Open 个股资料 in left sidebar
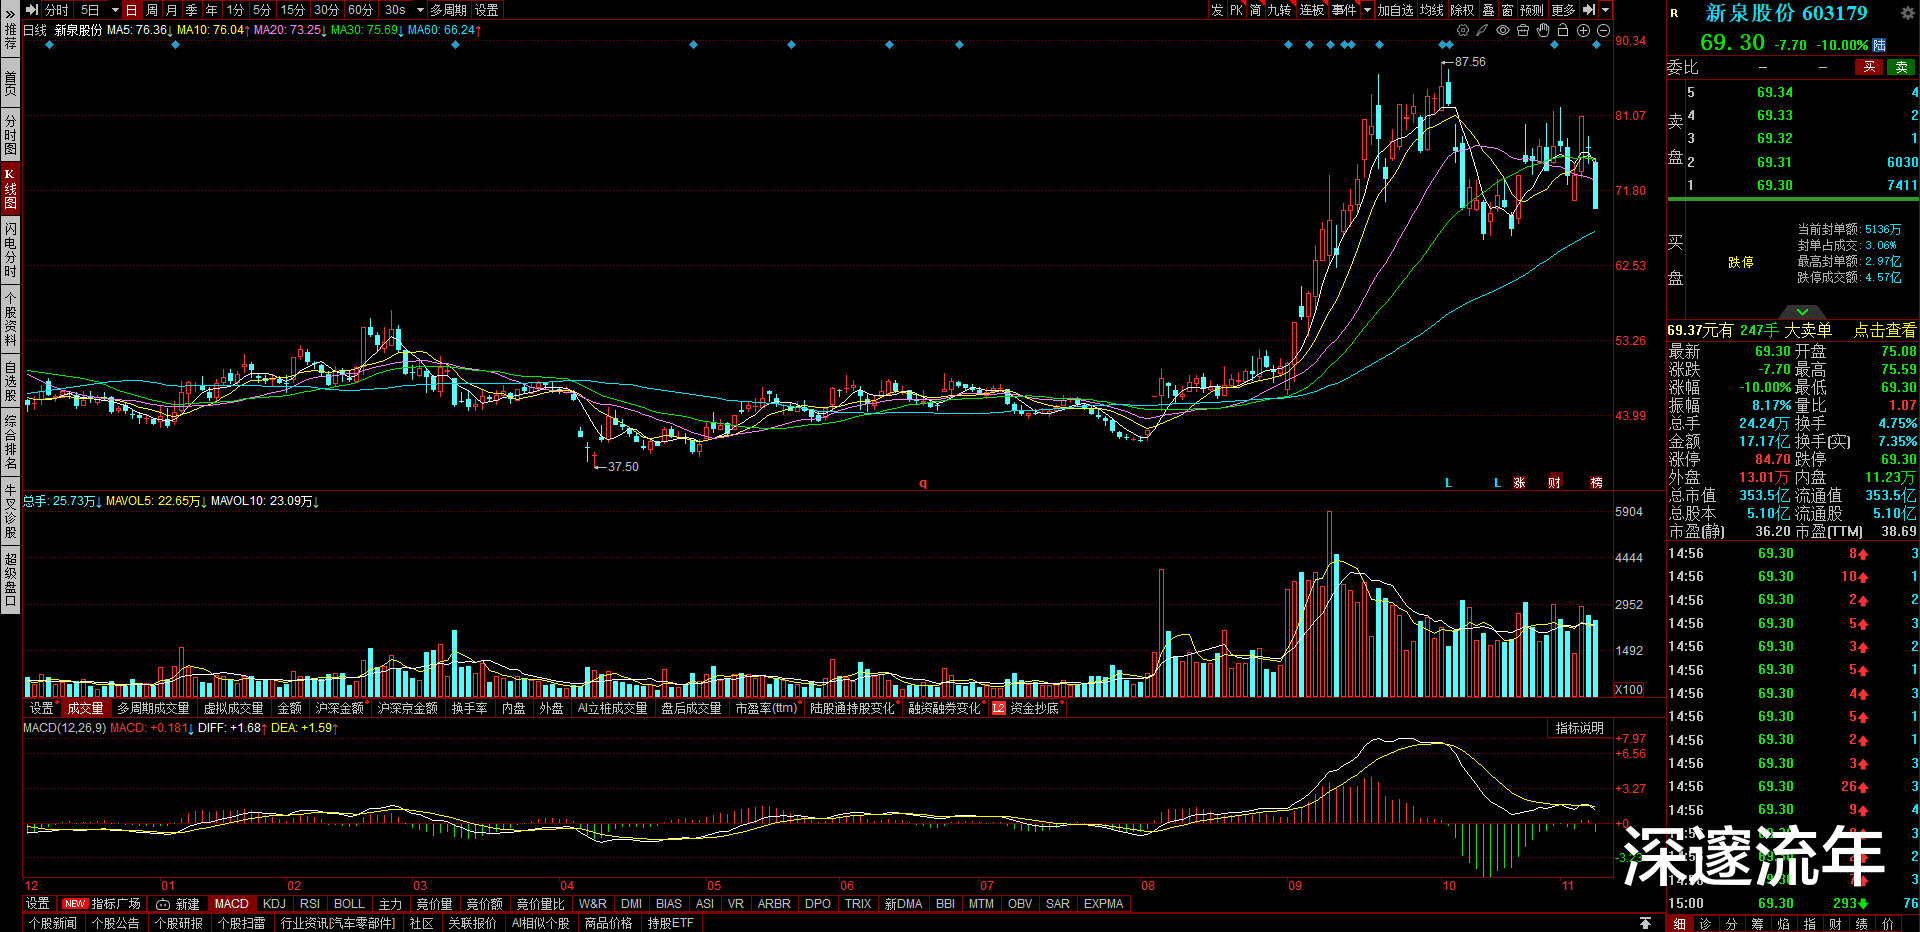 (x=10, y=320)
